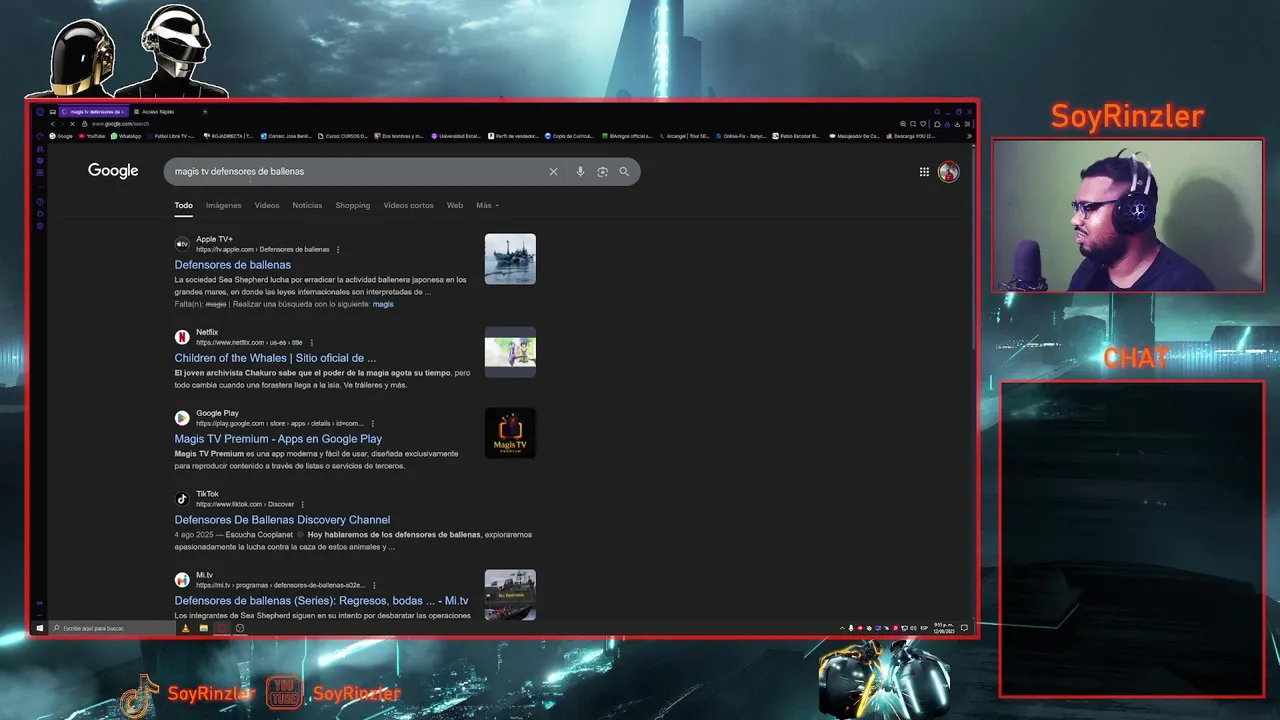Expand the Más search filter dropdown
Screen dimensions: 1280x720
(487, 205)
